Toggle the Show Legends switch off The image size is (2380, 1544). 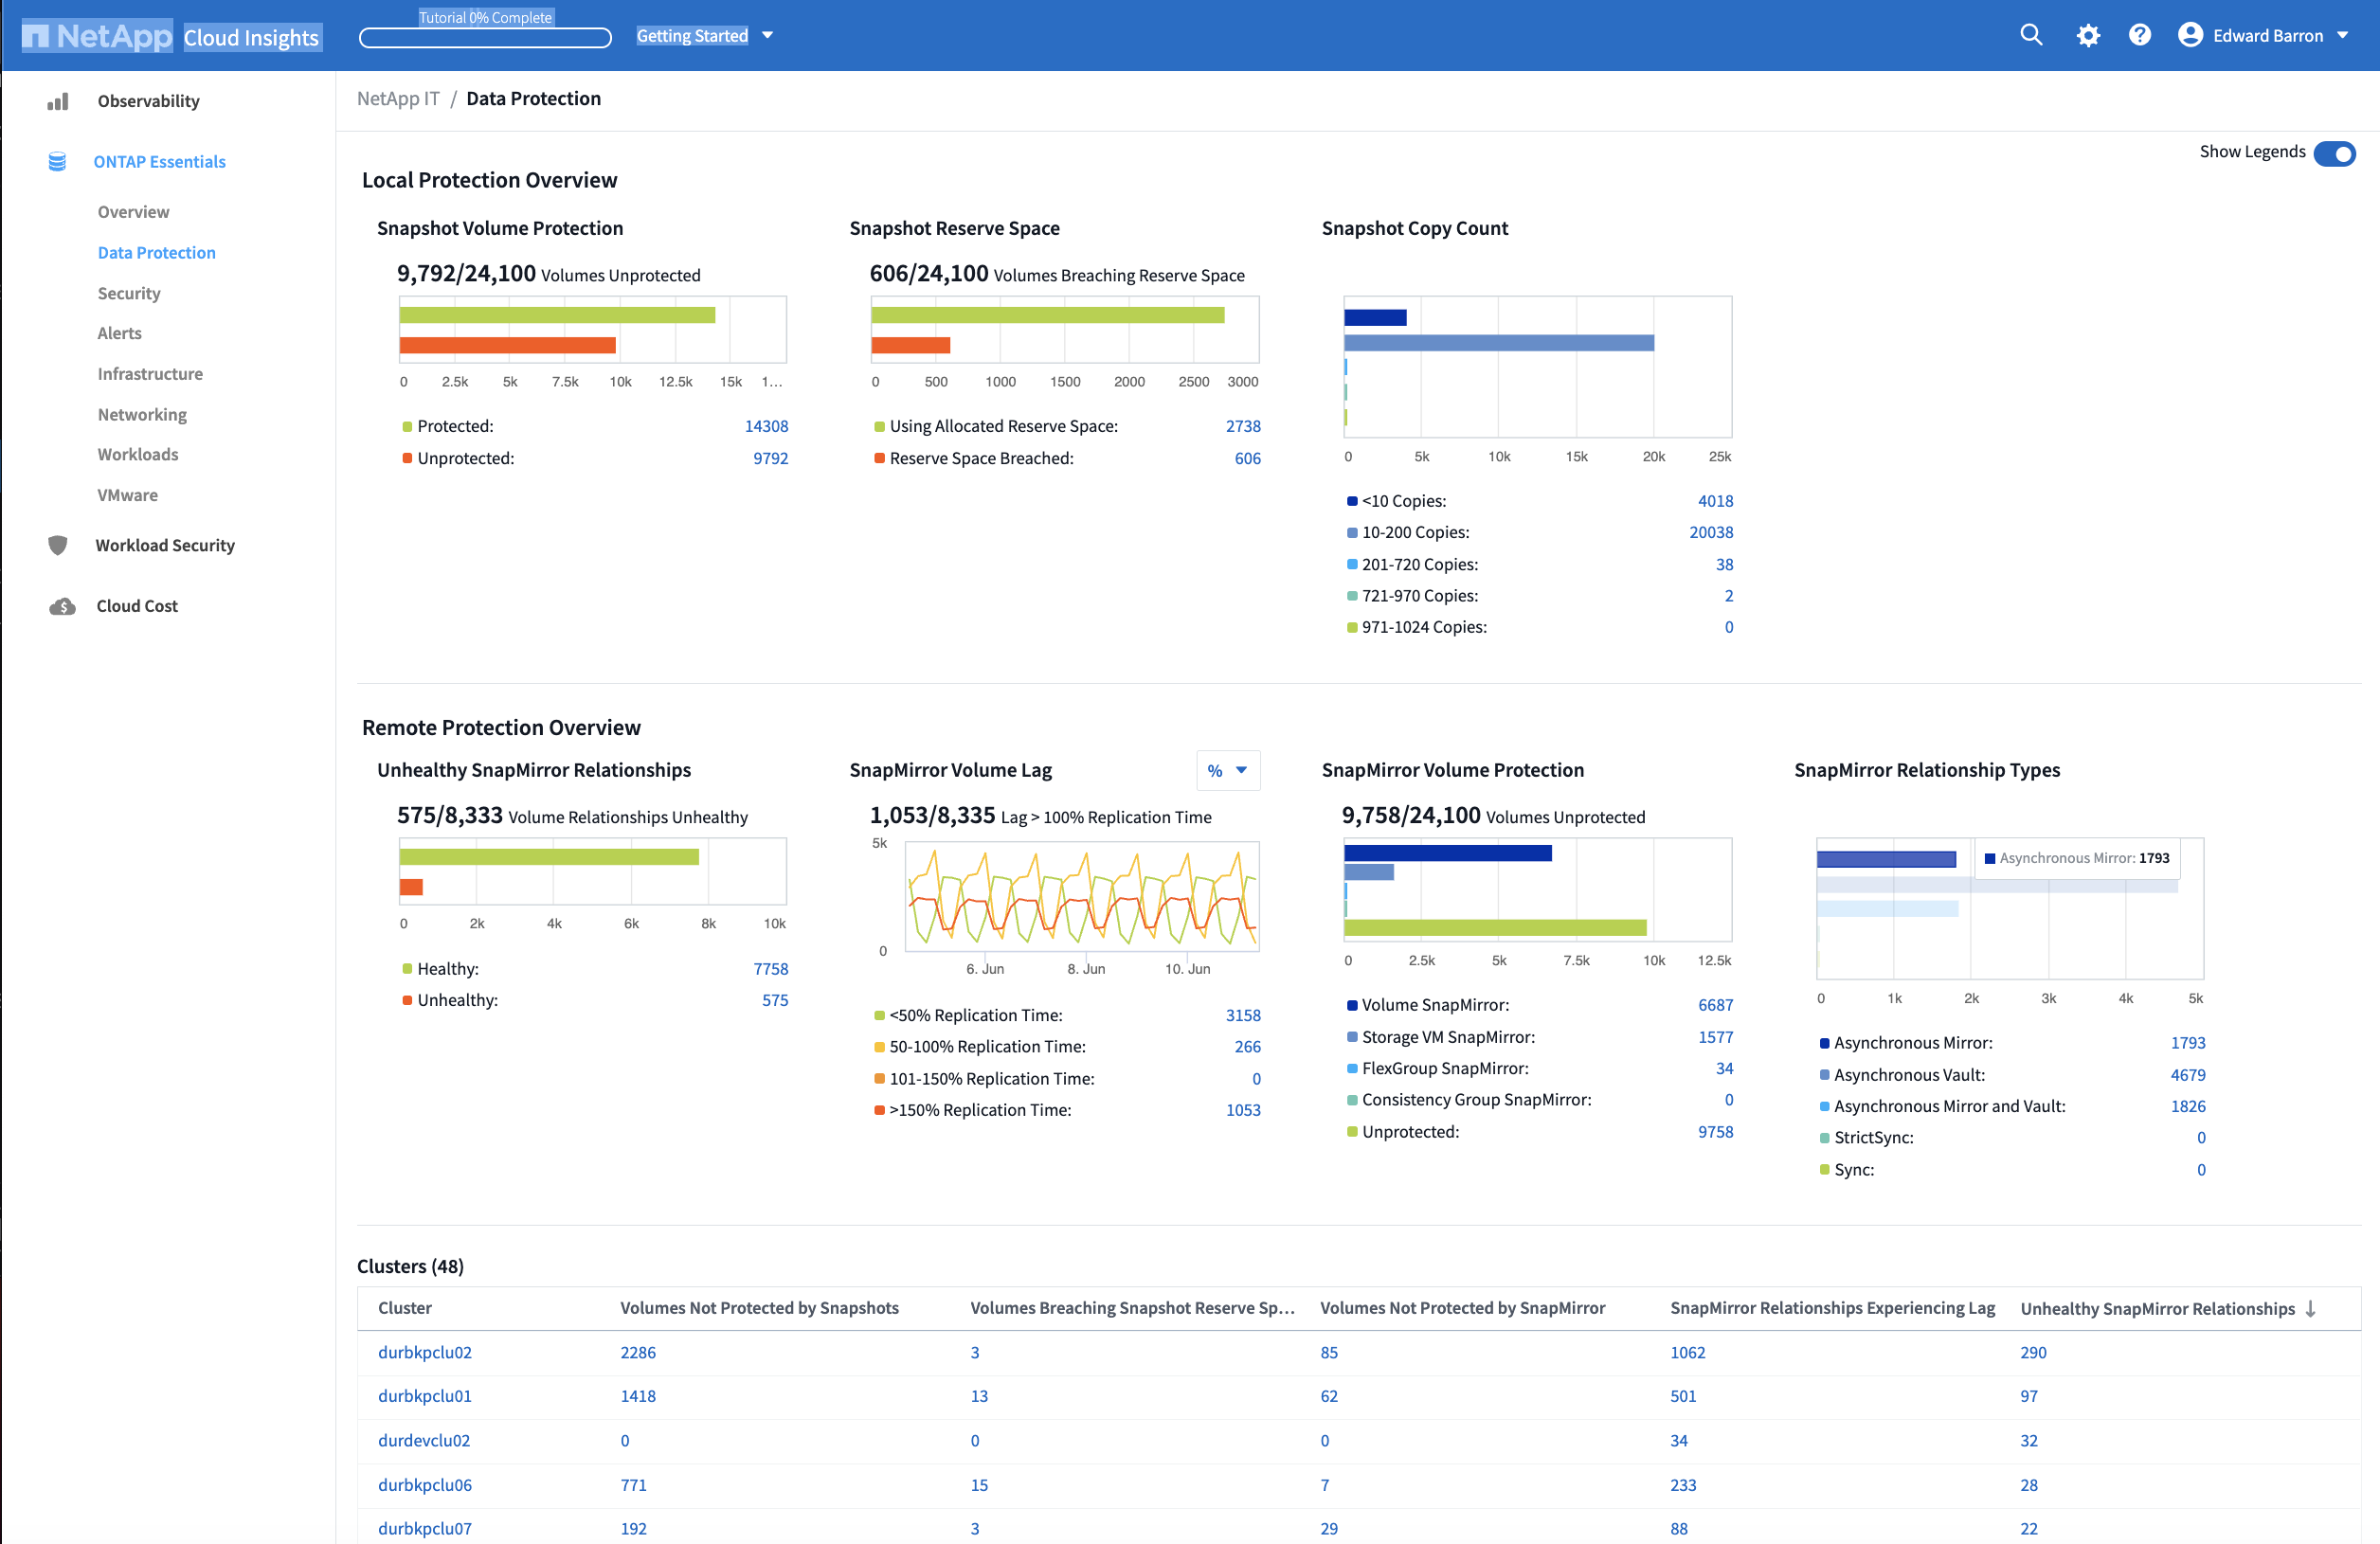[2334, 153]
